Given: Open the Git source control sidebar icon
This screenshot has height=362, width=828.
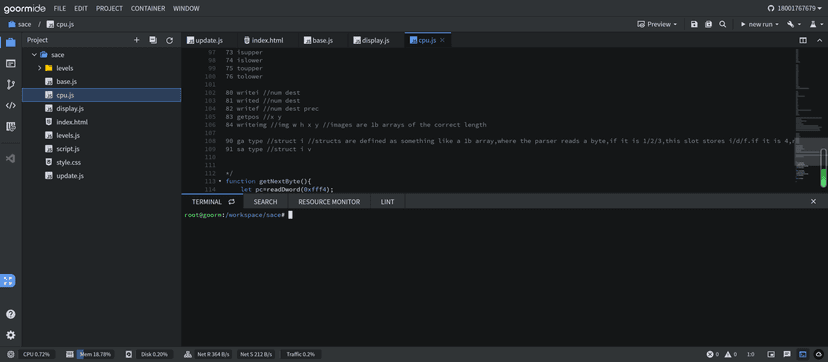Looking at the screenshot, I should tap(11, 84).
